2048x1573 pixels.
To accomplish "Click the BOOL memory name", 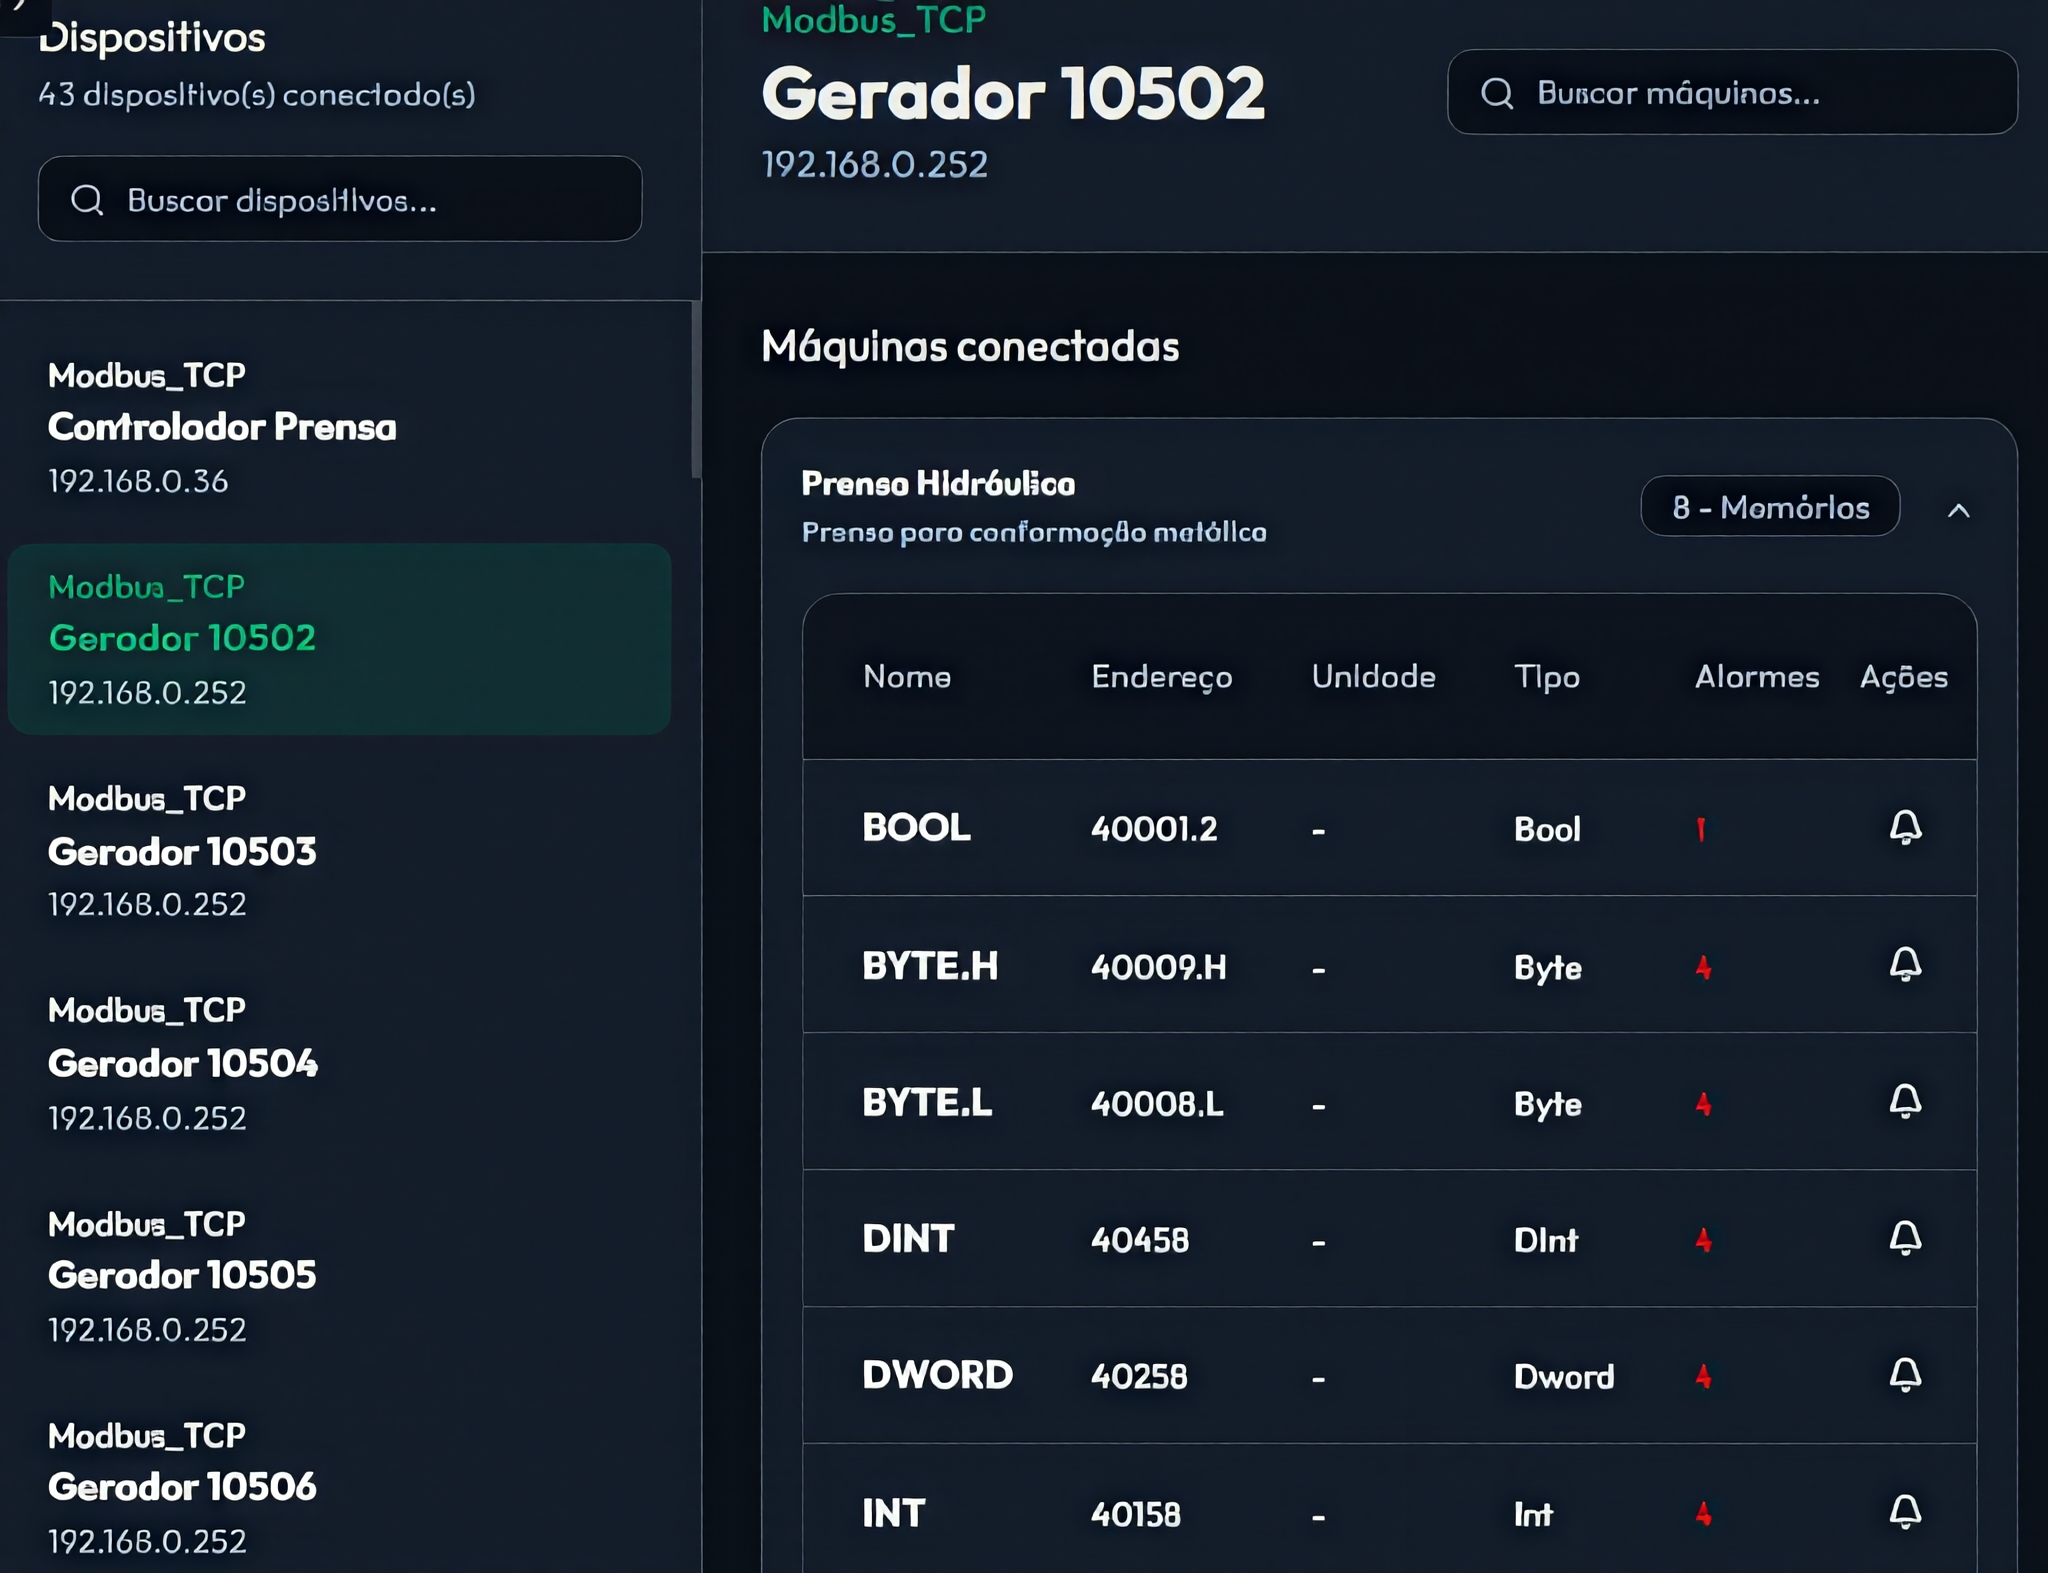I will (x=916, y=828).
